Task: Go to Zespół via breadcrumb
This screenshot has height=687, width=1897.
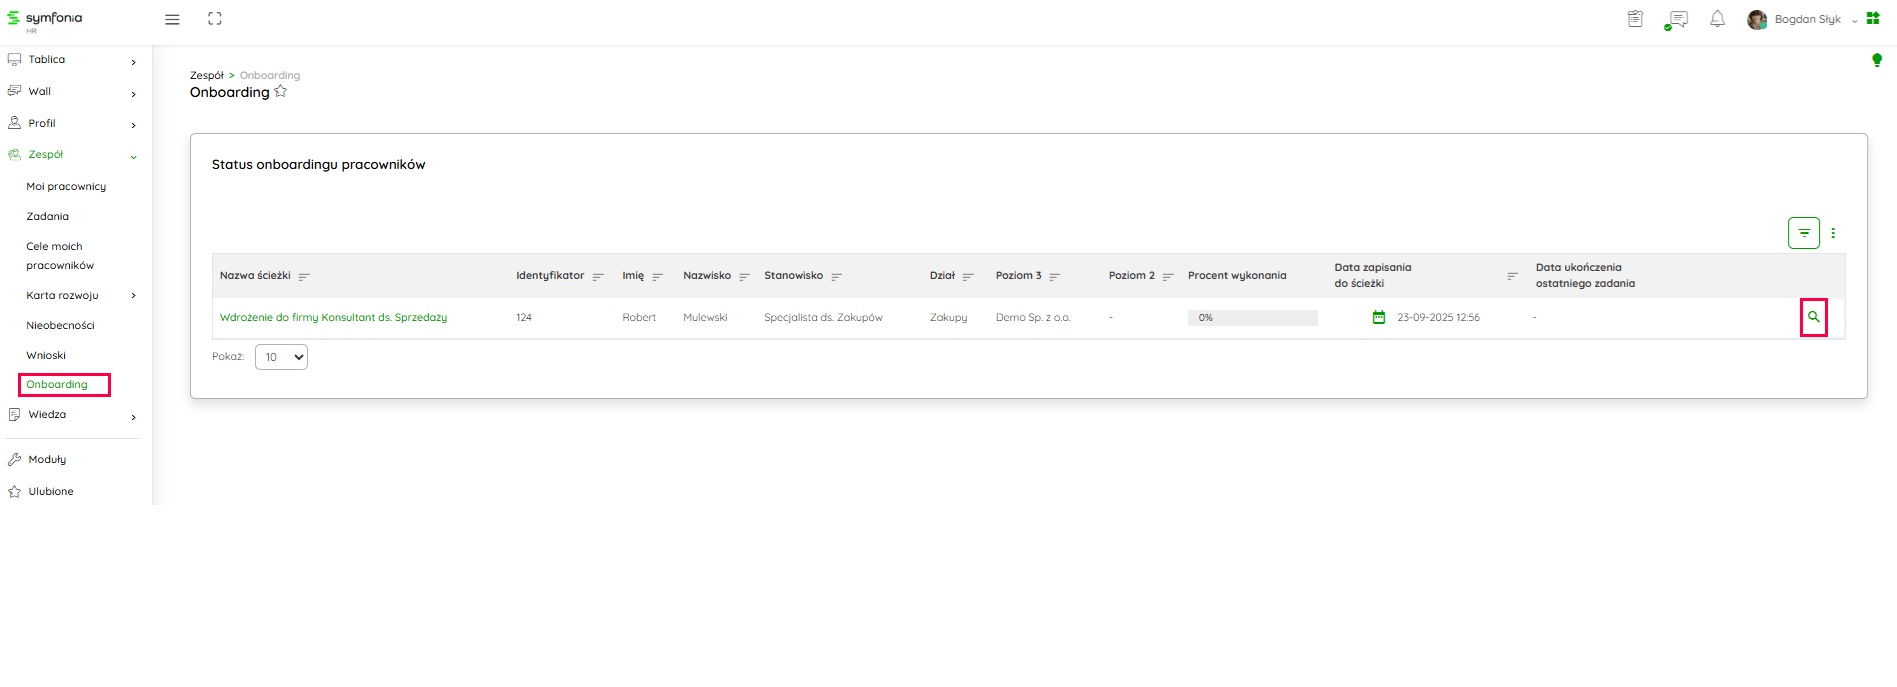Action: pyautogui.click(x=207, y=76)
